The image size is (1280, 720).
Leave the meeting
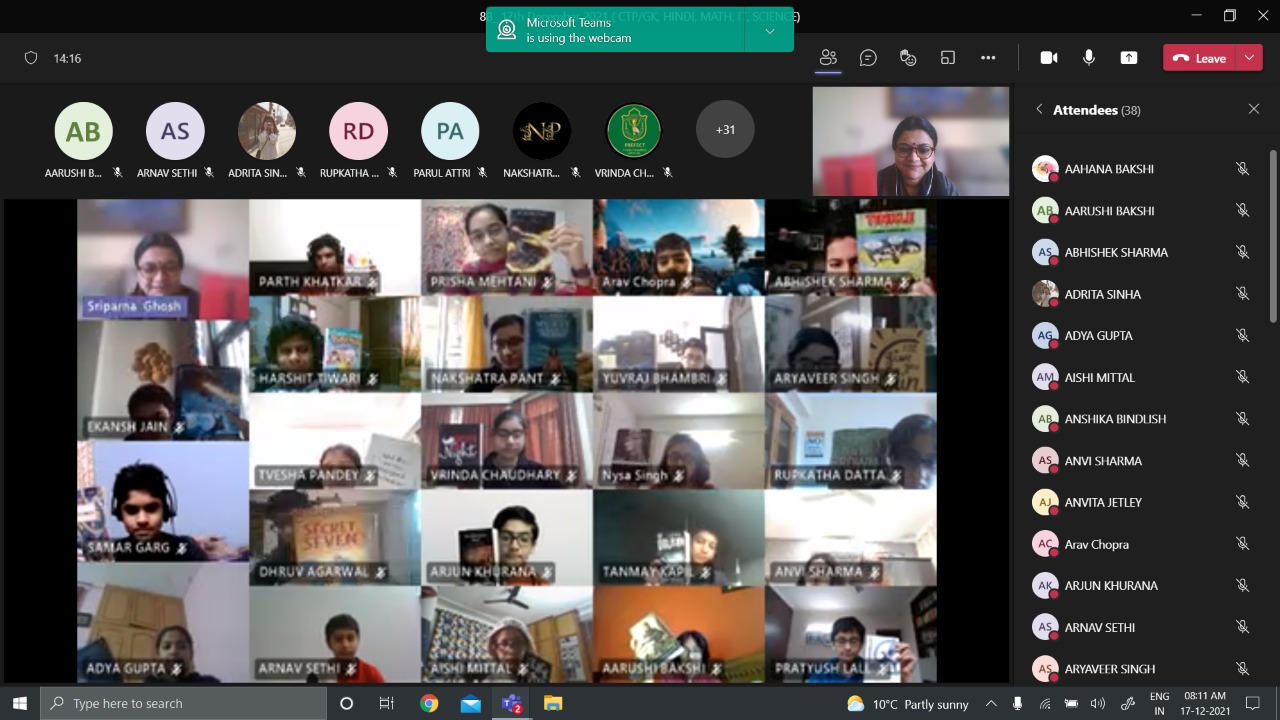[1199, 58]
